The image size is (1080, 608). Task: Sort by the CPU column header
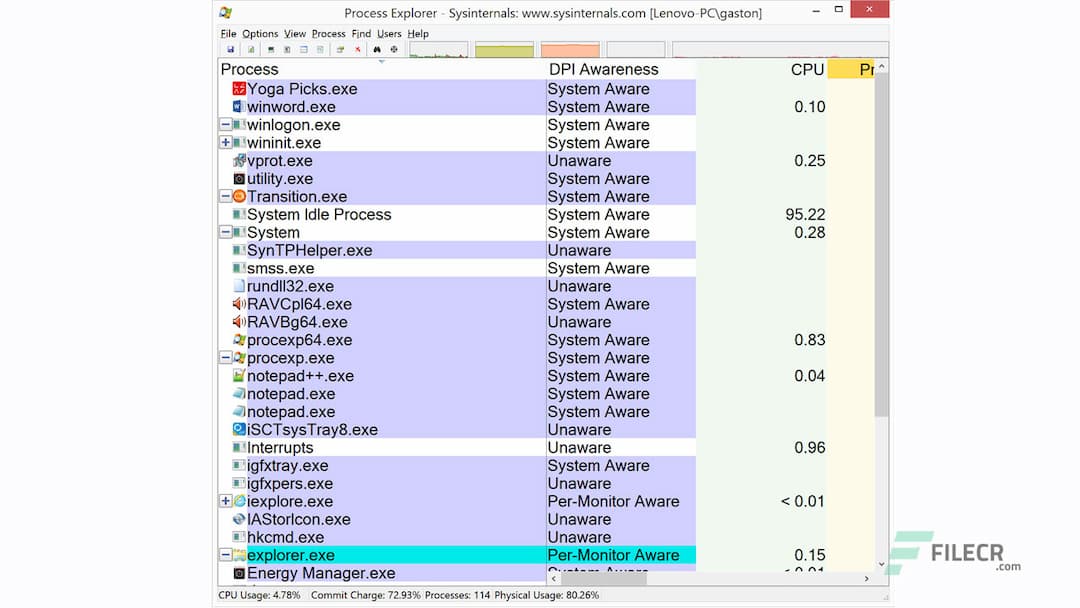coord(808,69)
